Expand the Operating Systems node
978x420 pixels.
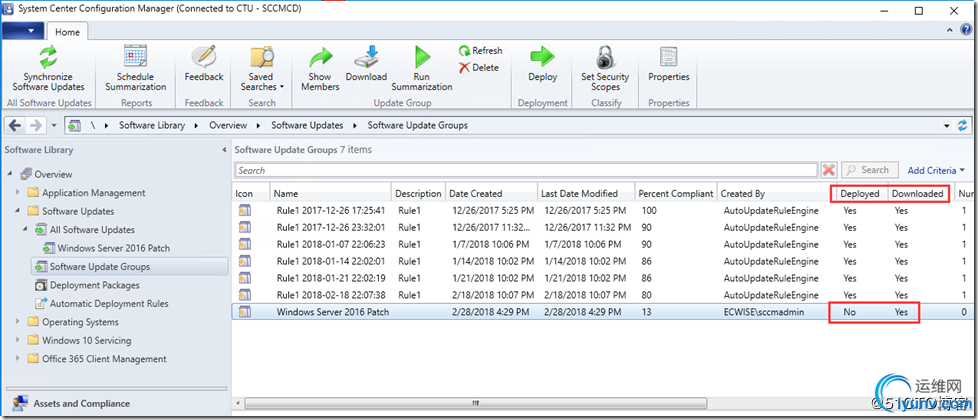coord(18,322)
